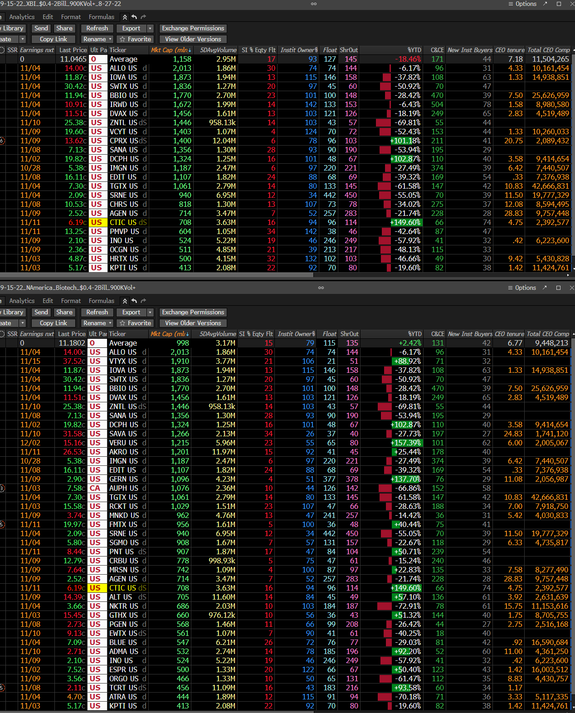Open Options menu in NAmerica Biotech window
The width and height of the screenshot is (575, 713).
523,288
